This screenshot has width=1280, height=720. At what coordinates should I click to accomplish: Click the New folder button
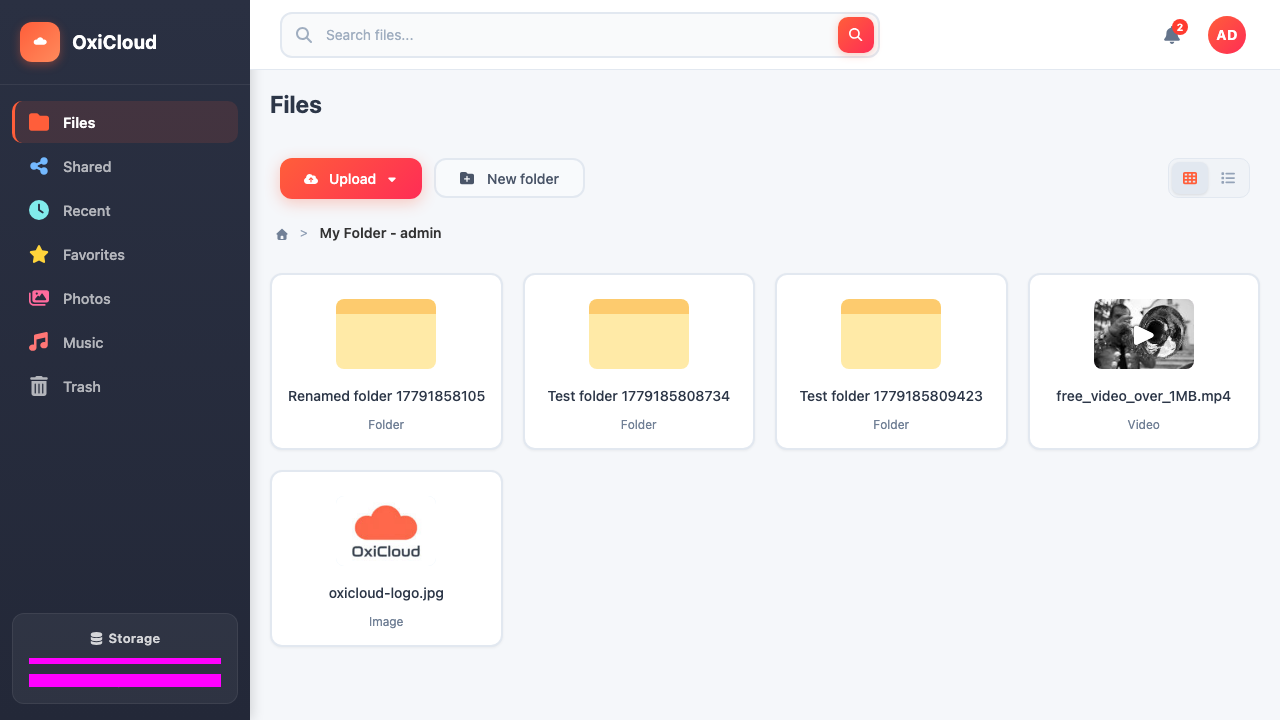tap(509, 178)
